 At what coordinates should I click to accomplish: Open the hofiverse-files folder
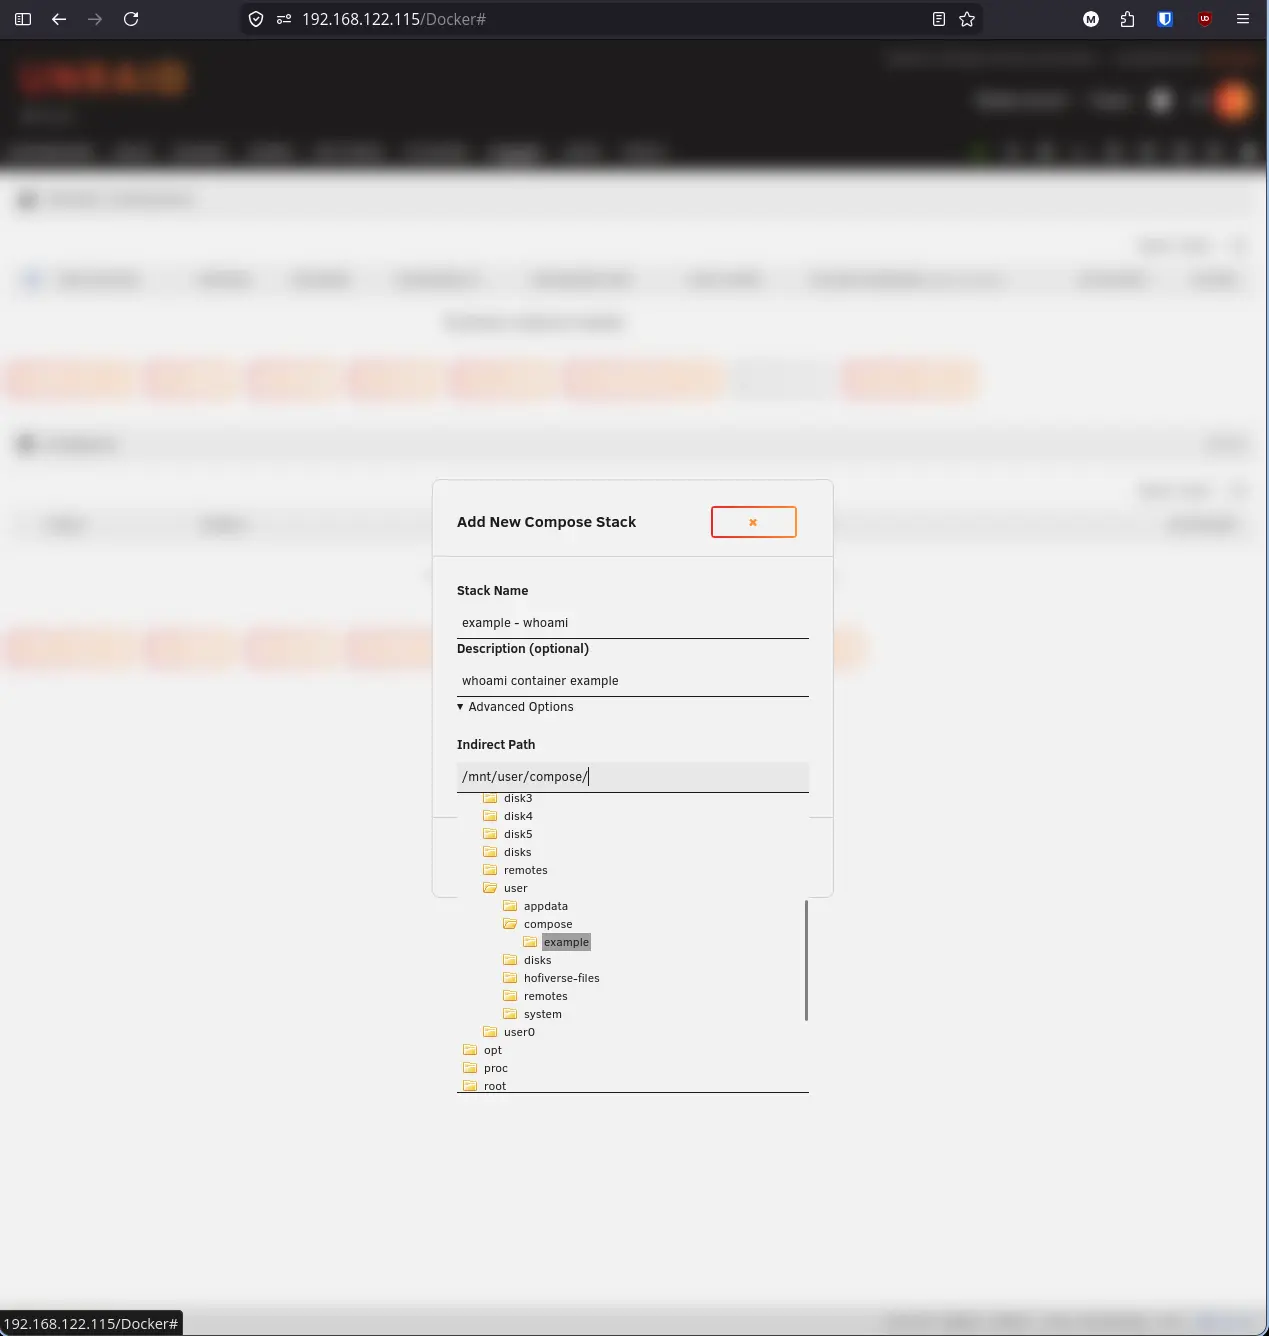pos(562,978)
